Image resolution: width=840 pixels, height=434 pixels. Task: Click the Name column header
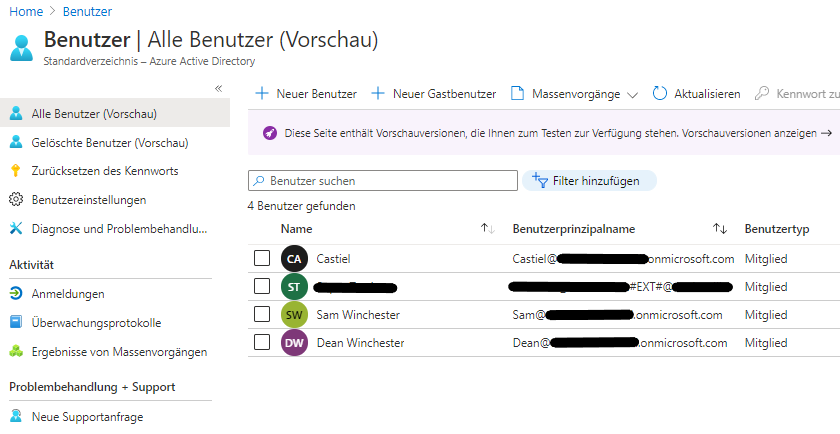click(x=296, y=229)
